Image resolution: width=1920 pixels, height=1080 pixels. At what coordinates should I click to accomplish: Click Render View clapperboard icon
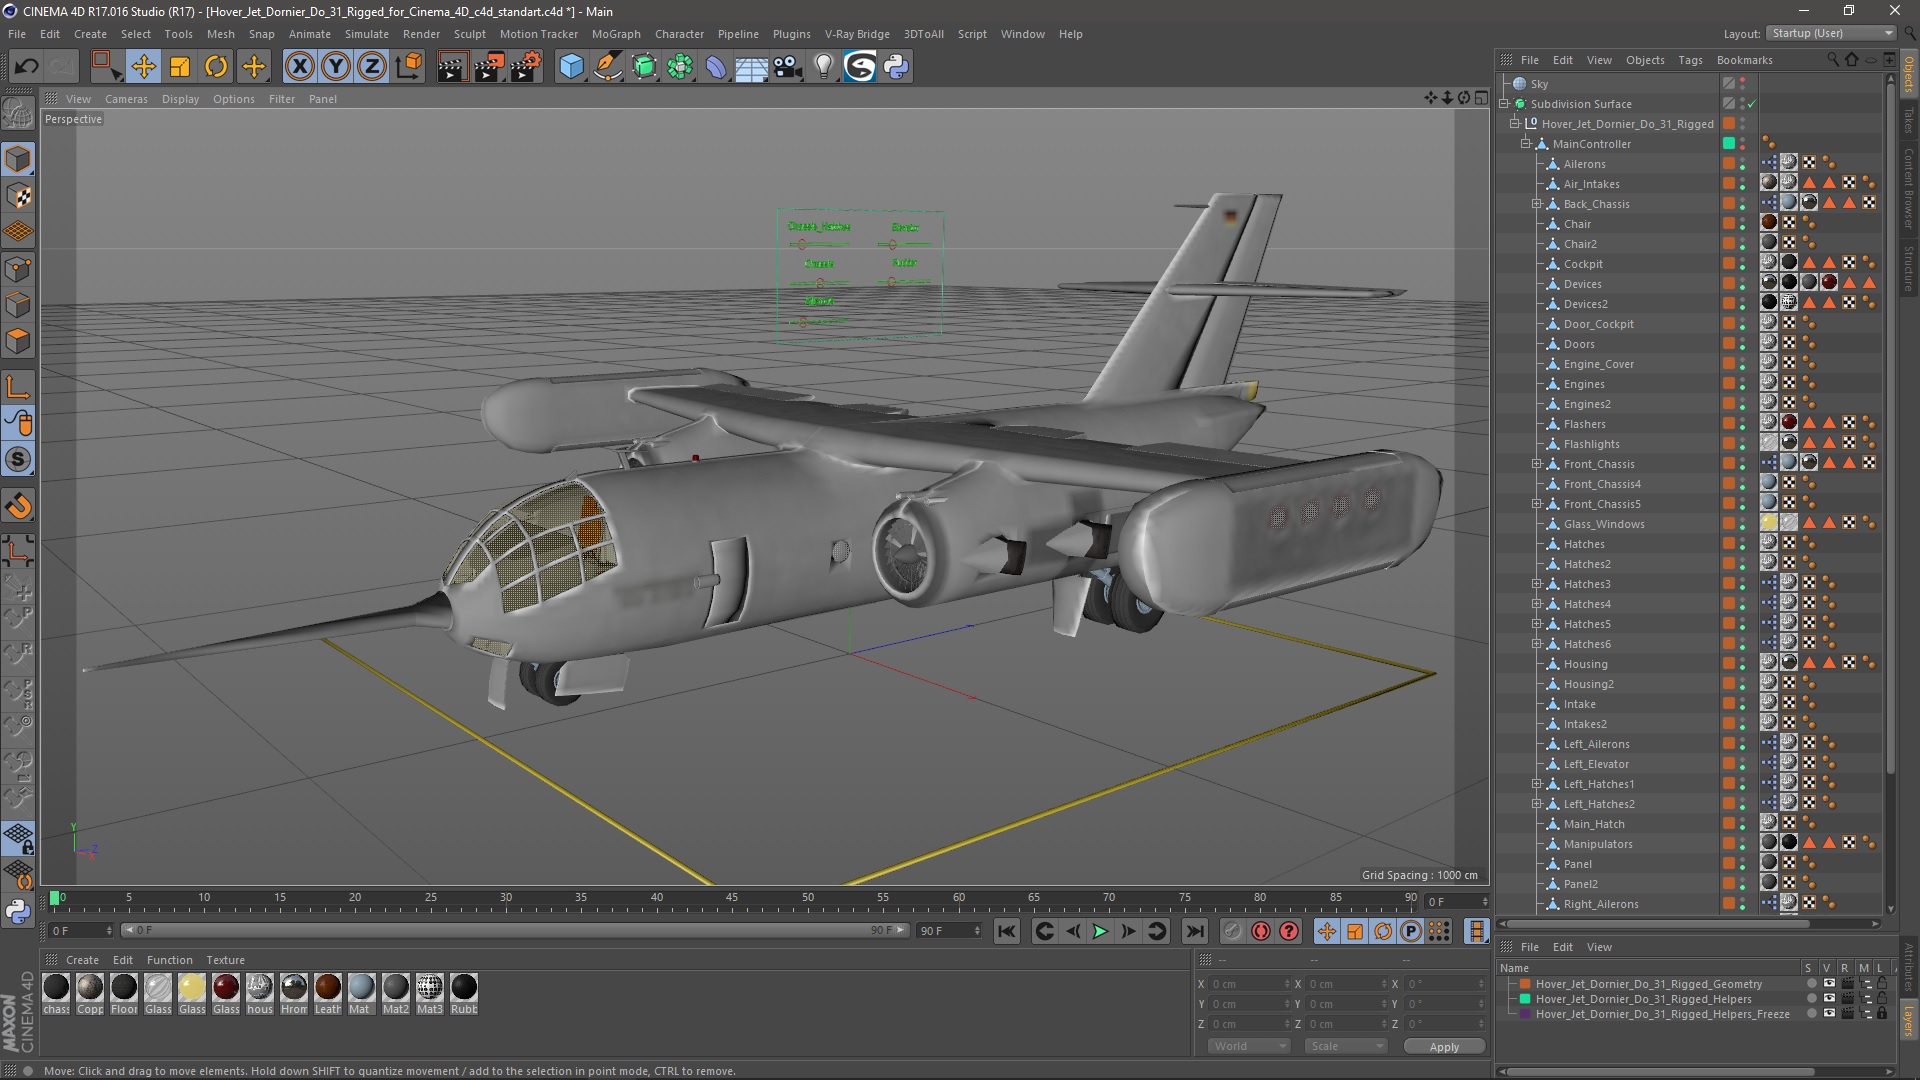tap(451, 67)
